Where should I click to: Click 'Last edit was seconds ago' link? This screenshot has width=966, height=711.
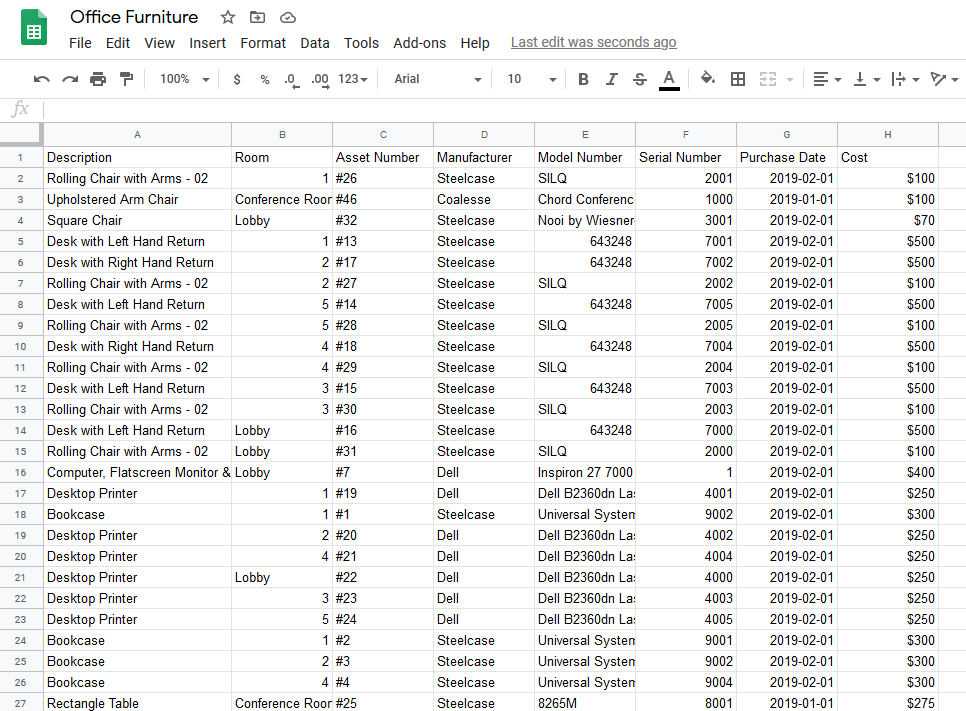coord(593,42)
